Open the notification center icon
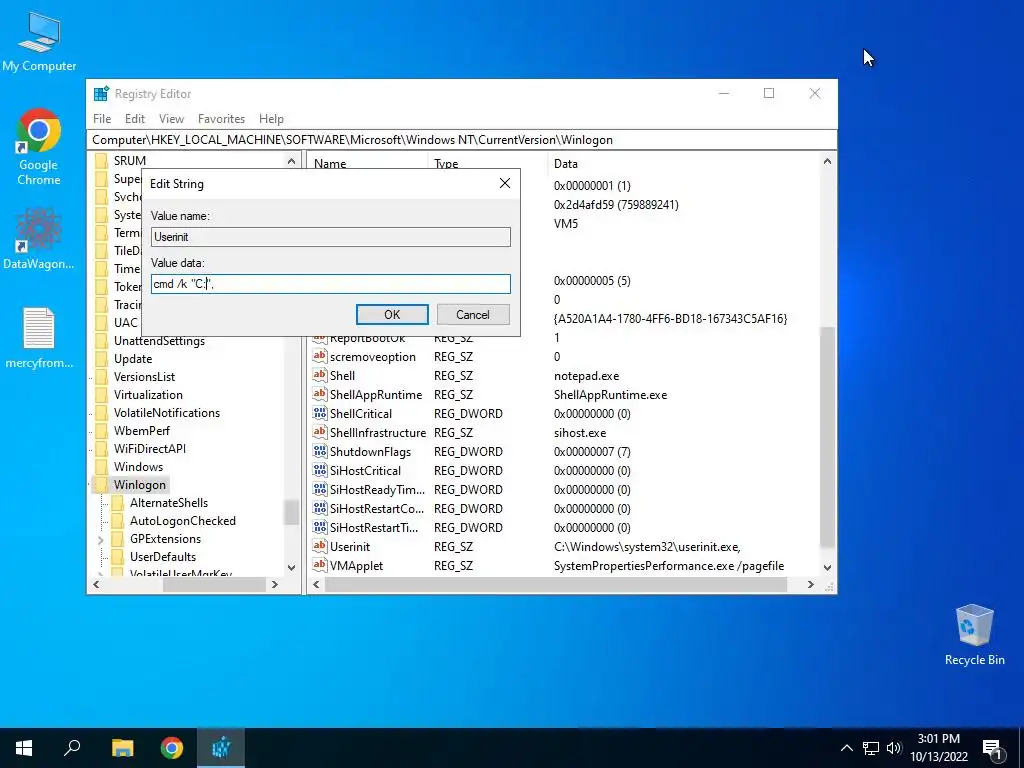 click(992, 749)
